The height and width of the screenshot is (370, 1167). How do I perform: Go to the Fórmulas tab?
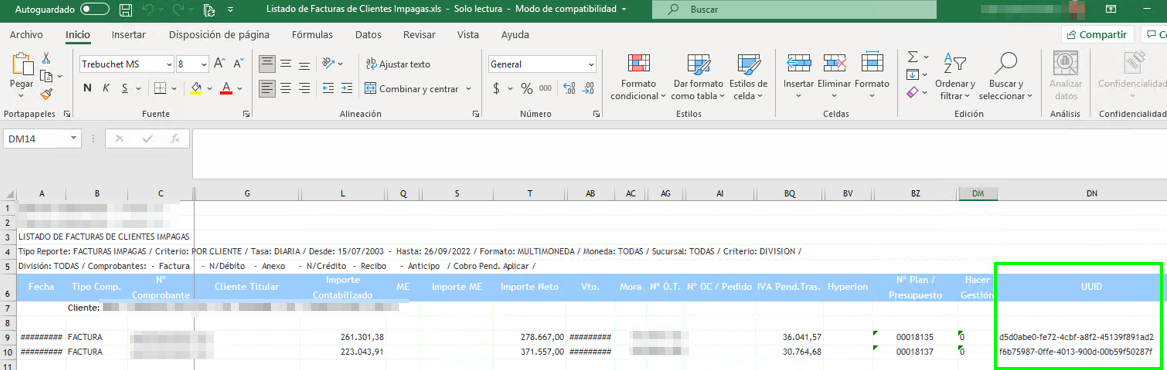point(312,35)
